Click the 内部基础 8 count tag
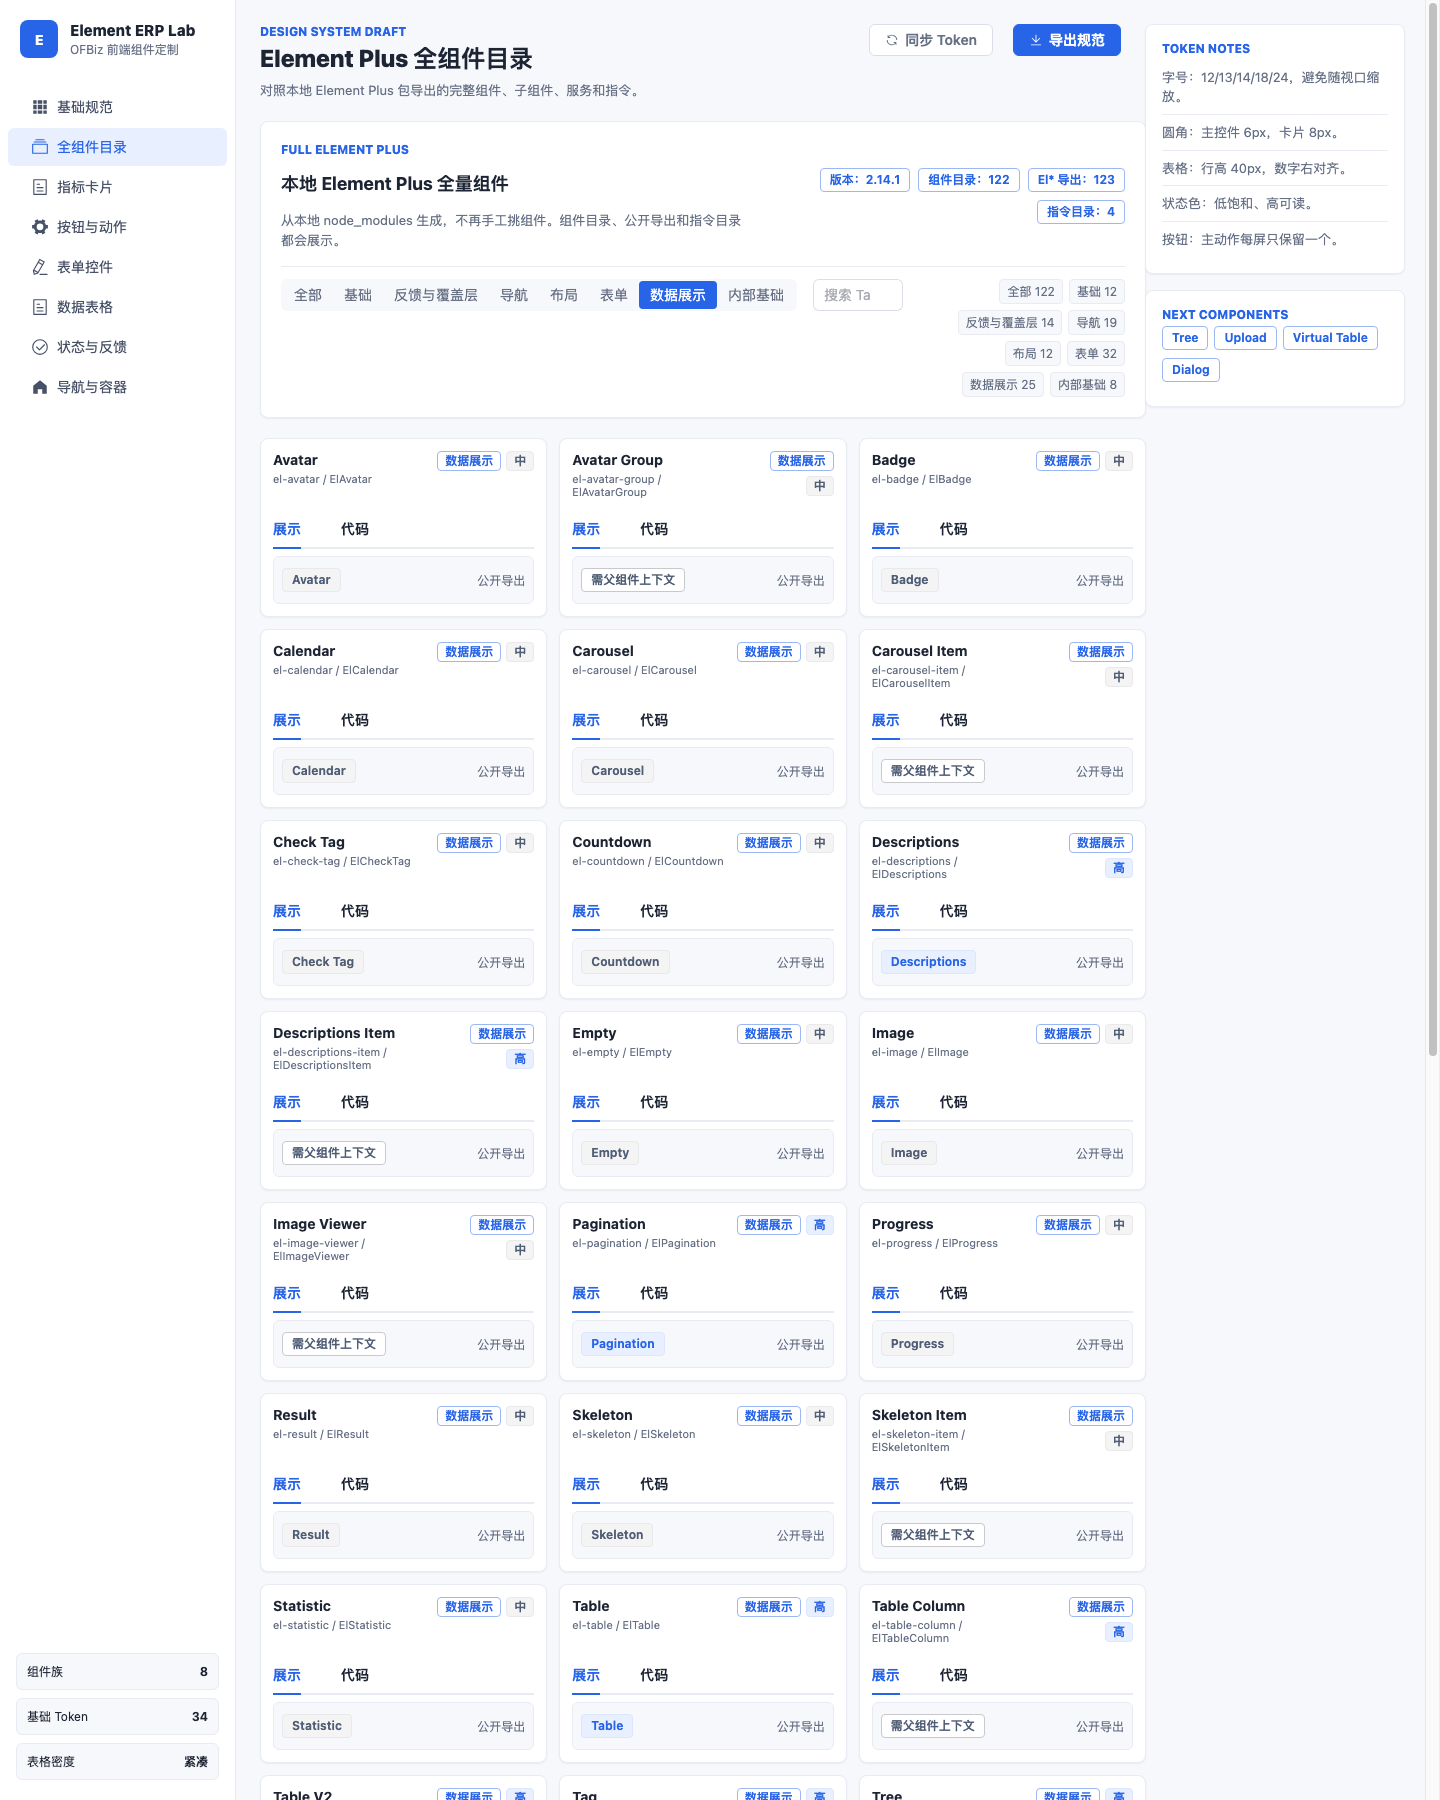Image resolution: width=1440 pixels, height=1800 pixels. point(1088,385)
